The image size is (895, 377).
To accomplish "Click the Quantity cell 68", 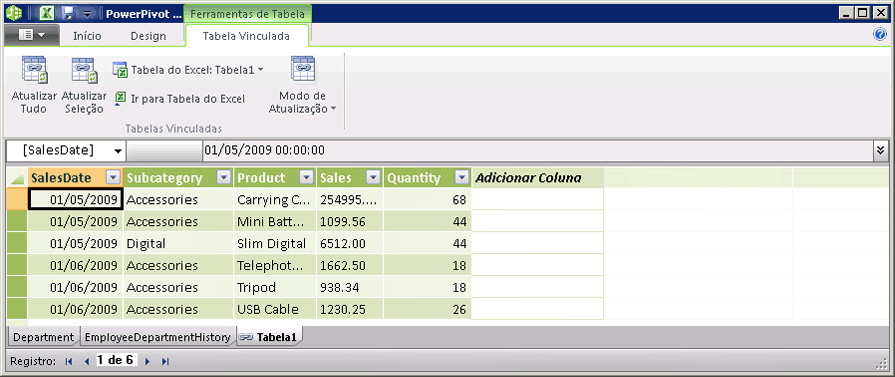I will click(x=428, y=199).
